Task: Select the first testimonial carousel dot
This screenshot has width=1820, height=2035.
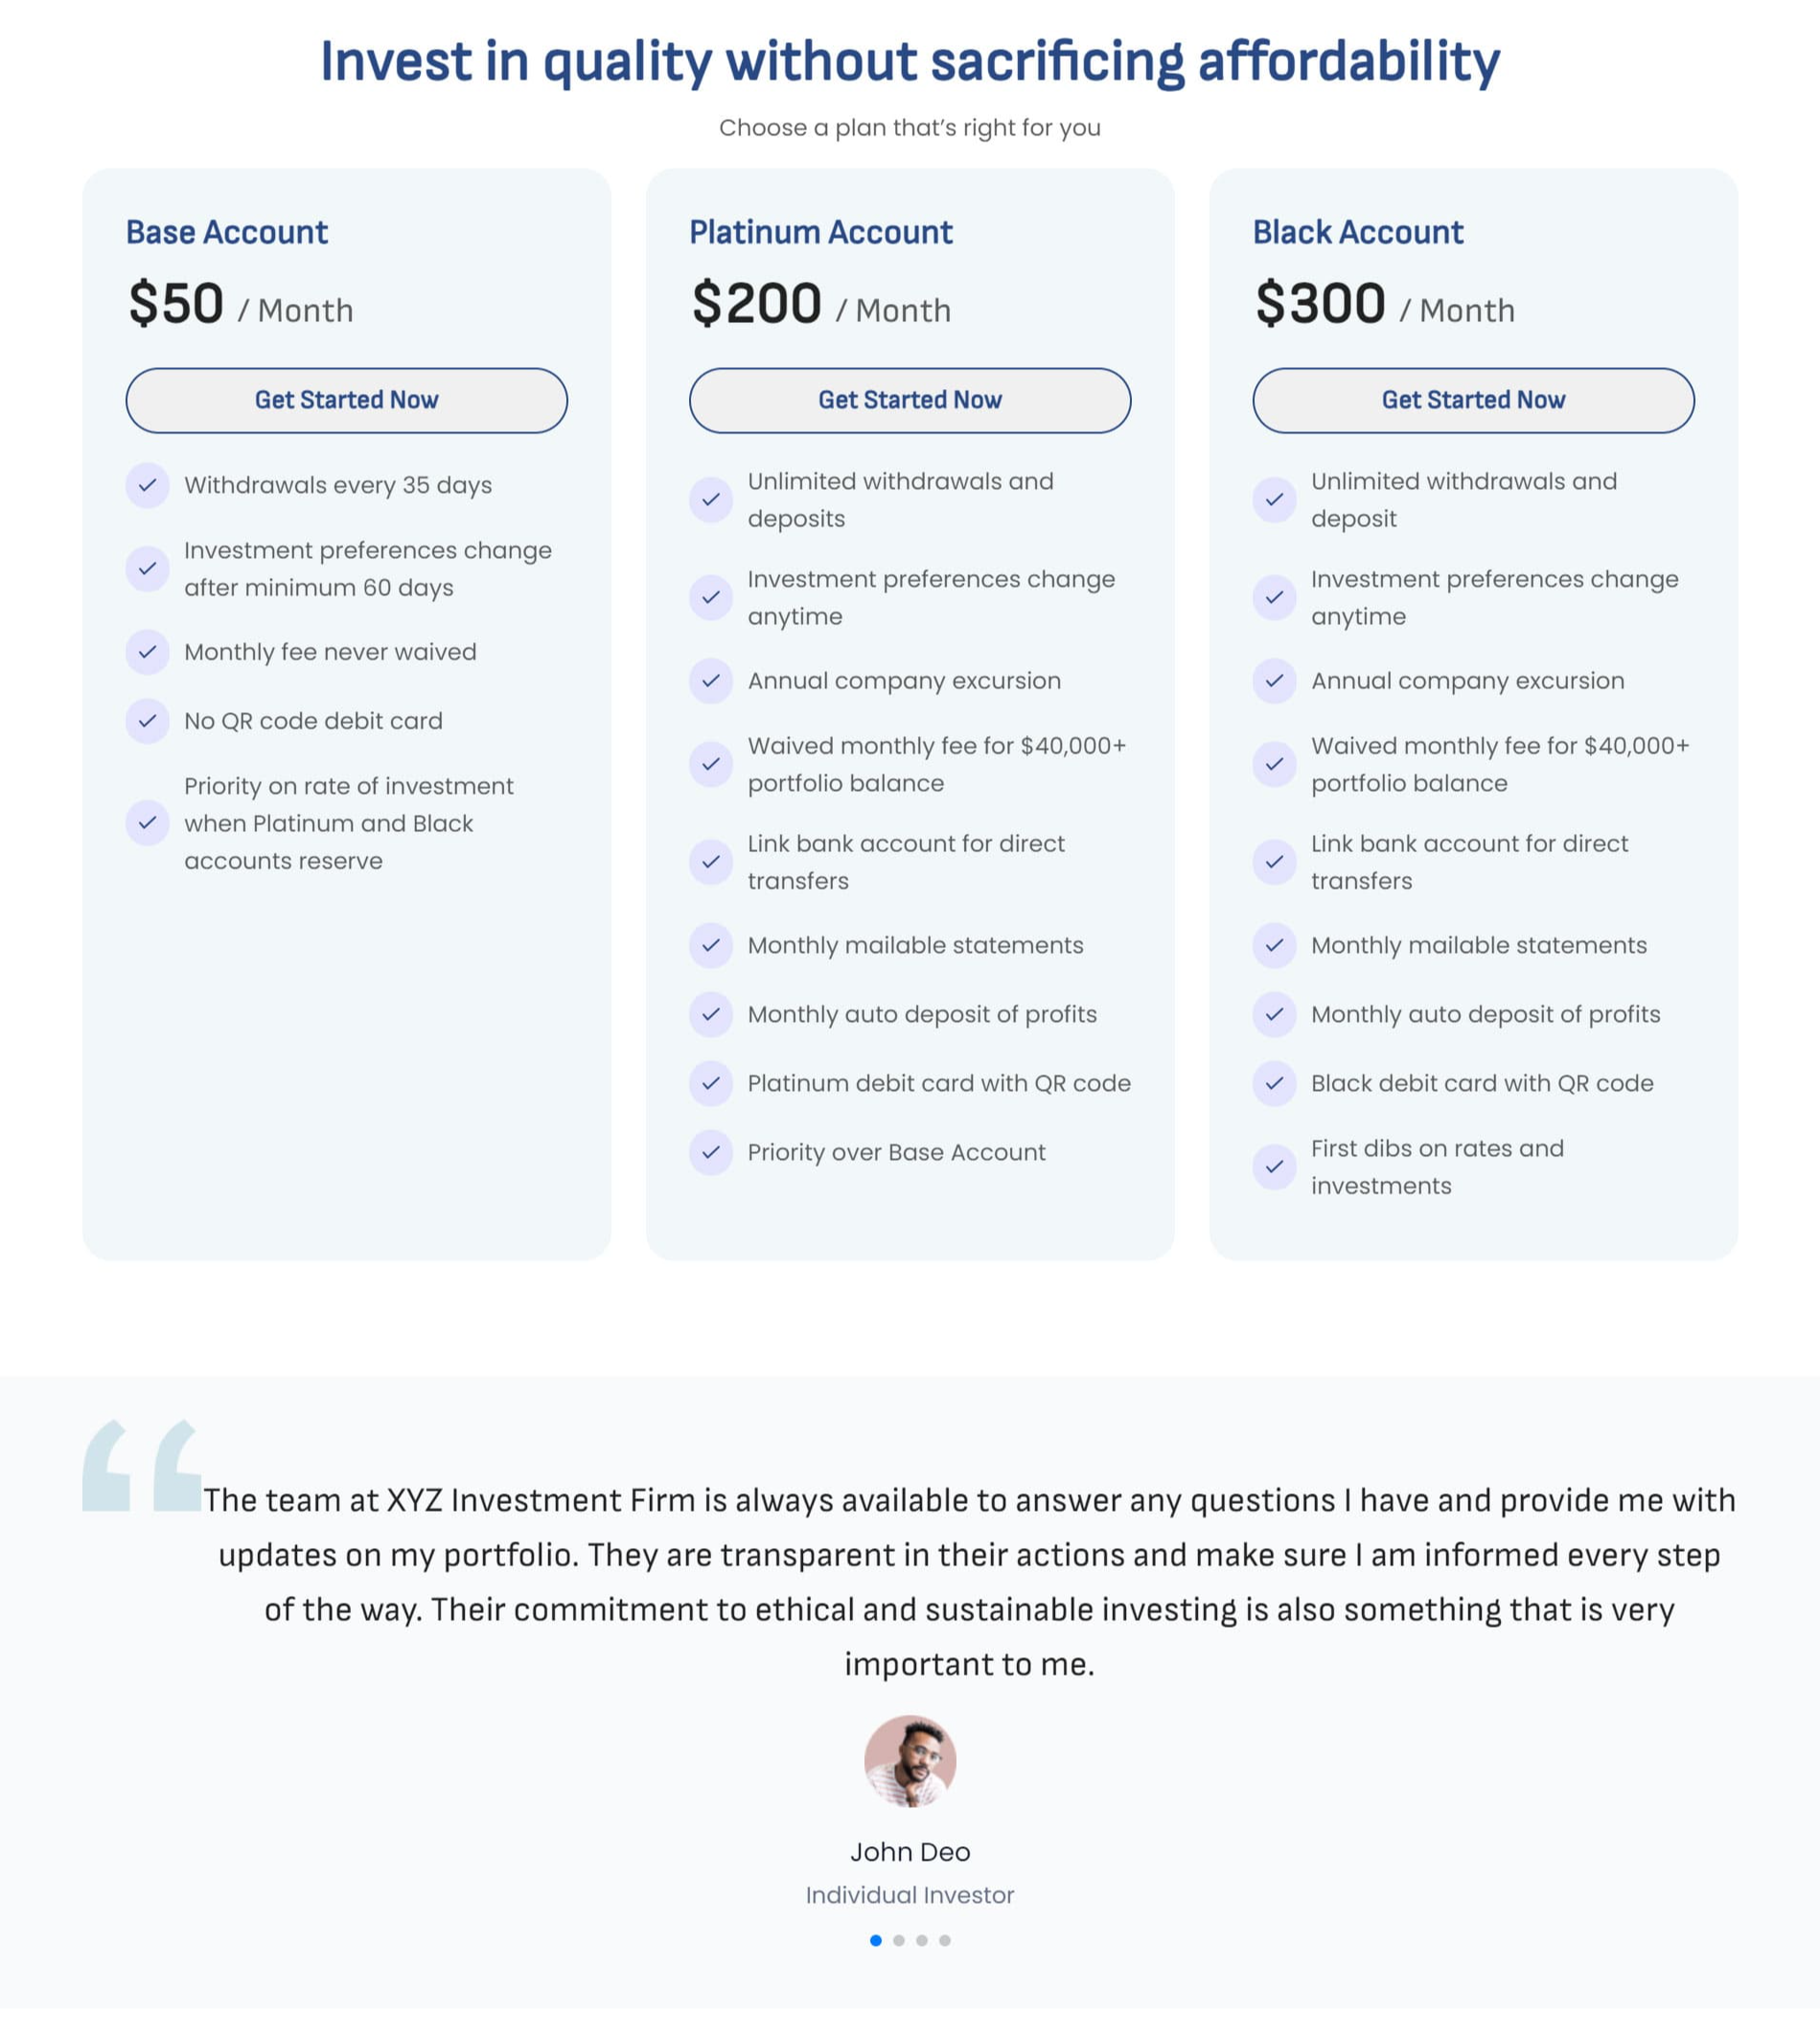Action: [876, 1940]
